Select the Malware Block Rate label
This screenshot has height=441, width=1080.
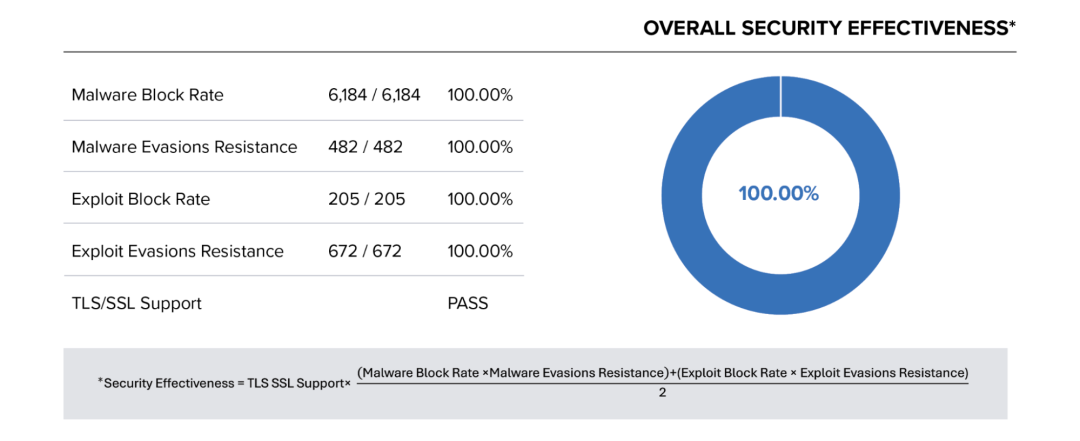point(148,95)
